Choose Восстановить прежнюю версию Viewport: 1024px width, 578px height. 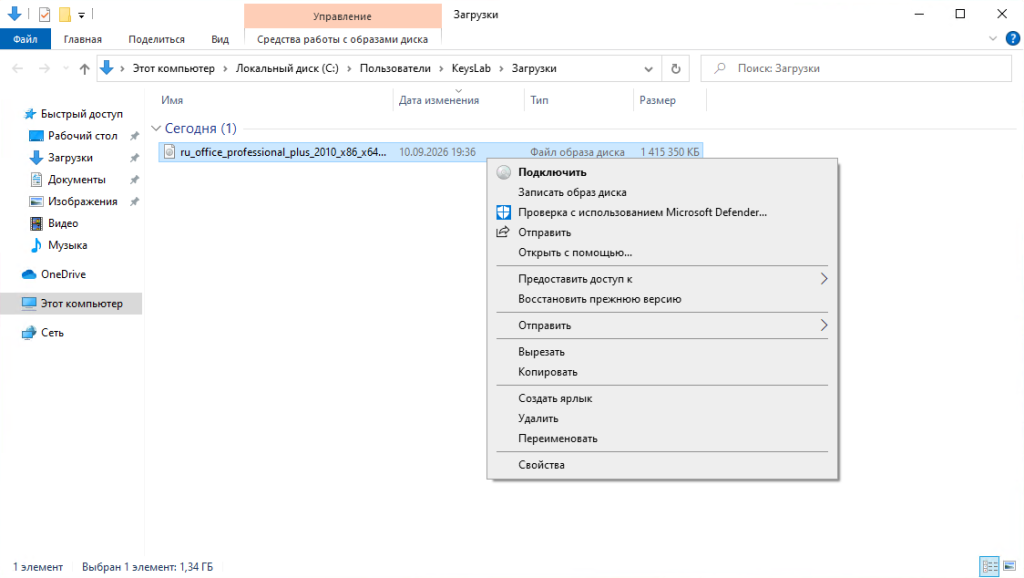coord(662,299)
